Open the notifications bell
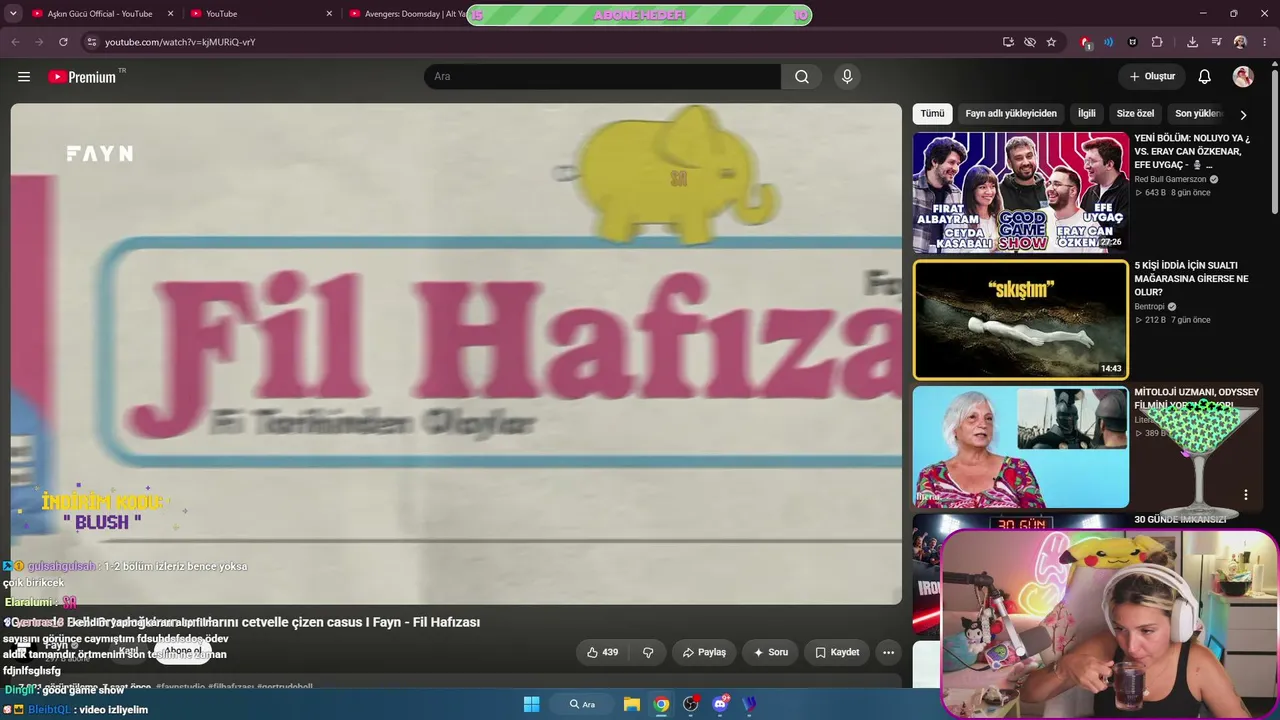The width and height of the screenshot is (1280, 720). (1205, 77)
